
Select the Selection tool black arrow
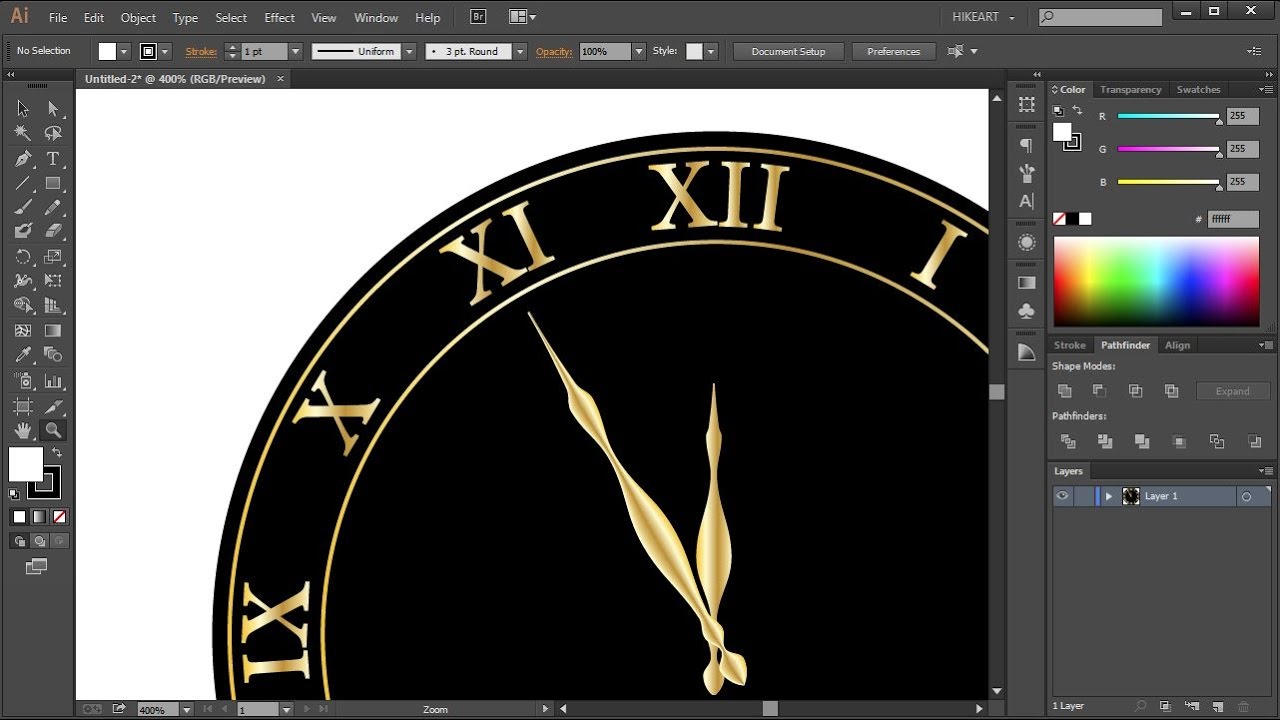point(23,109)
